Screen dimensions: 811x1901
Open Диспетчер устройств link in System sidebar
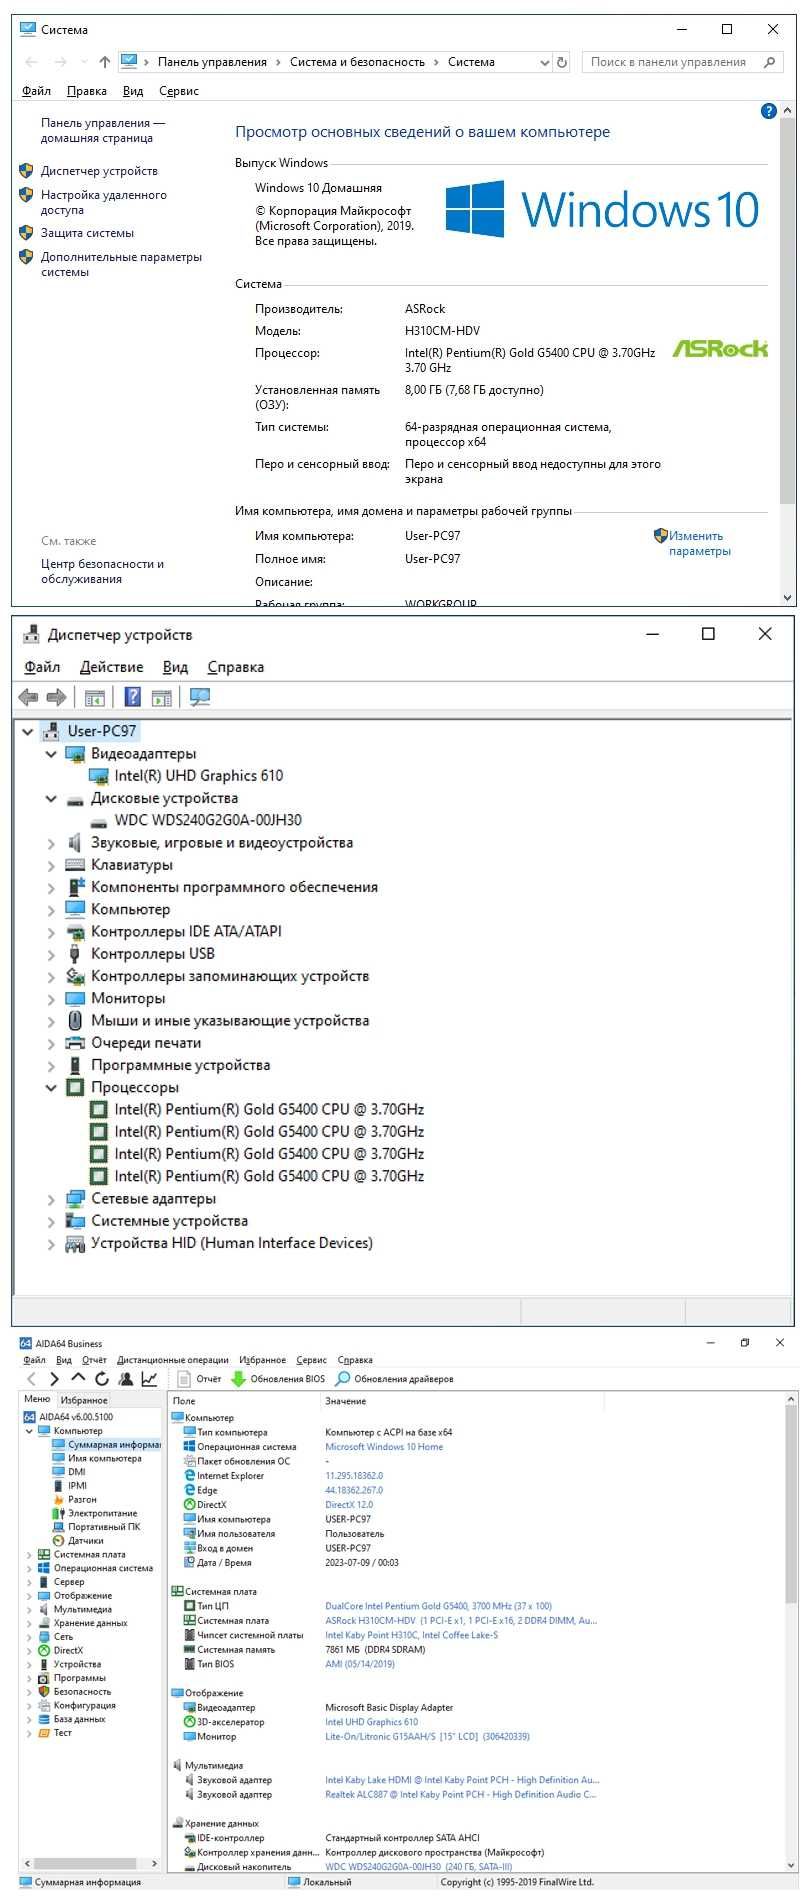tap(99, 171)
